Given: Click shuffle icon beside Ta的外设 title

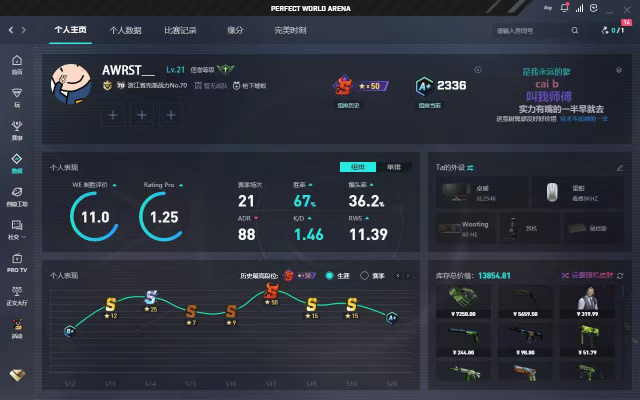Looking at the screenshot, I should (x=470, y=168).
